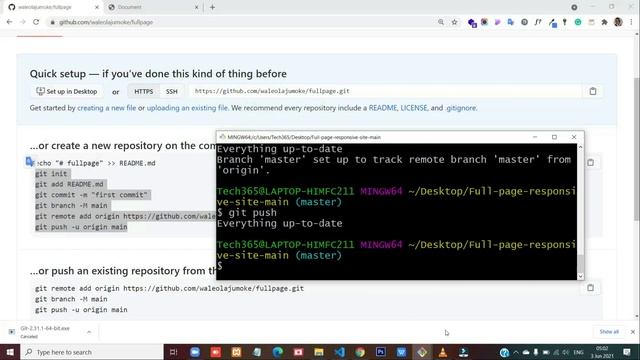Open the Chrome Extensions puzzle icon

coord(604,22)
